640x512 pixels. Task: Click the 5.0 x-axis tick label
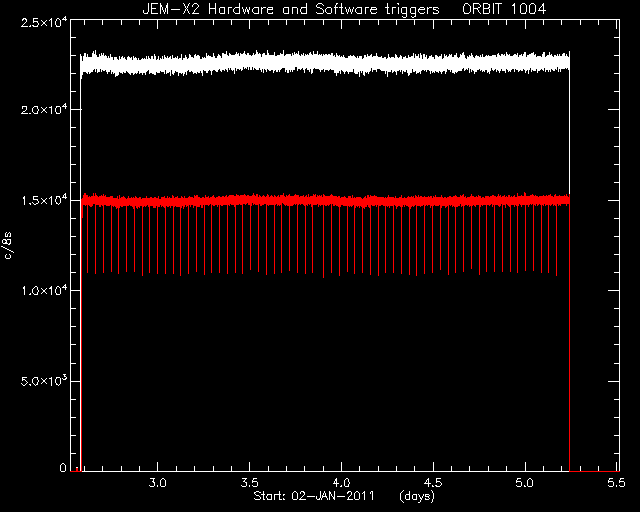(x=524, y=483)
